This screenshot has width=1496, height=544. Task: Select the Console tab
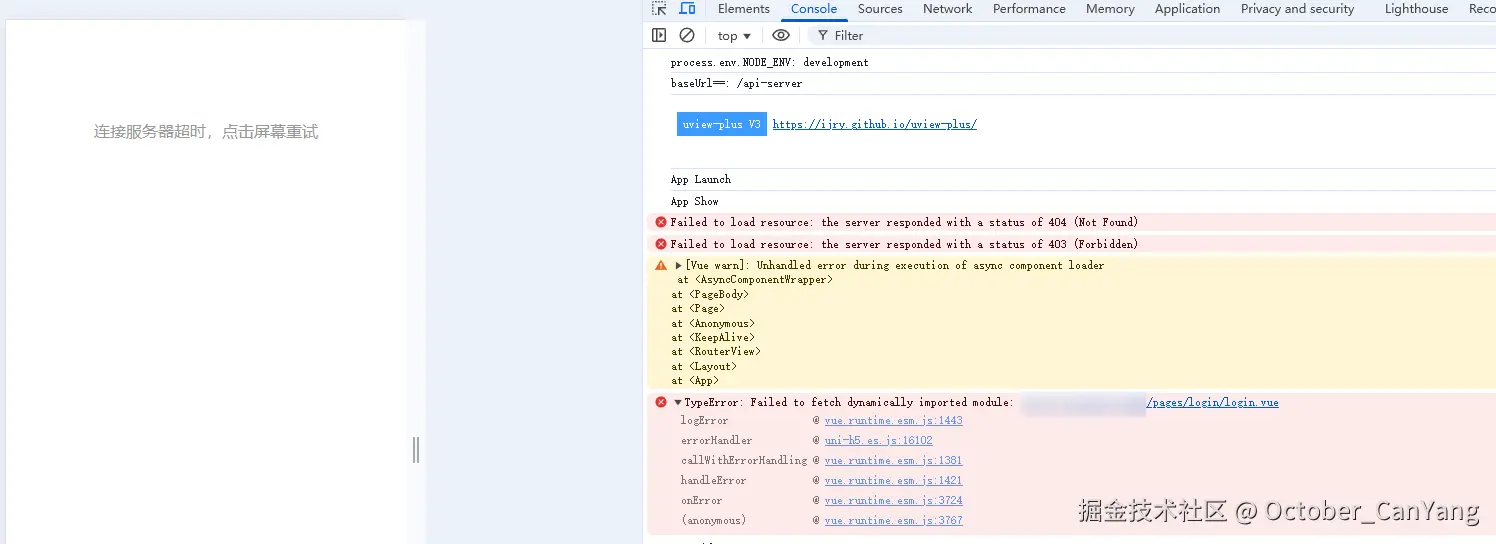tap(814, 9)
